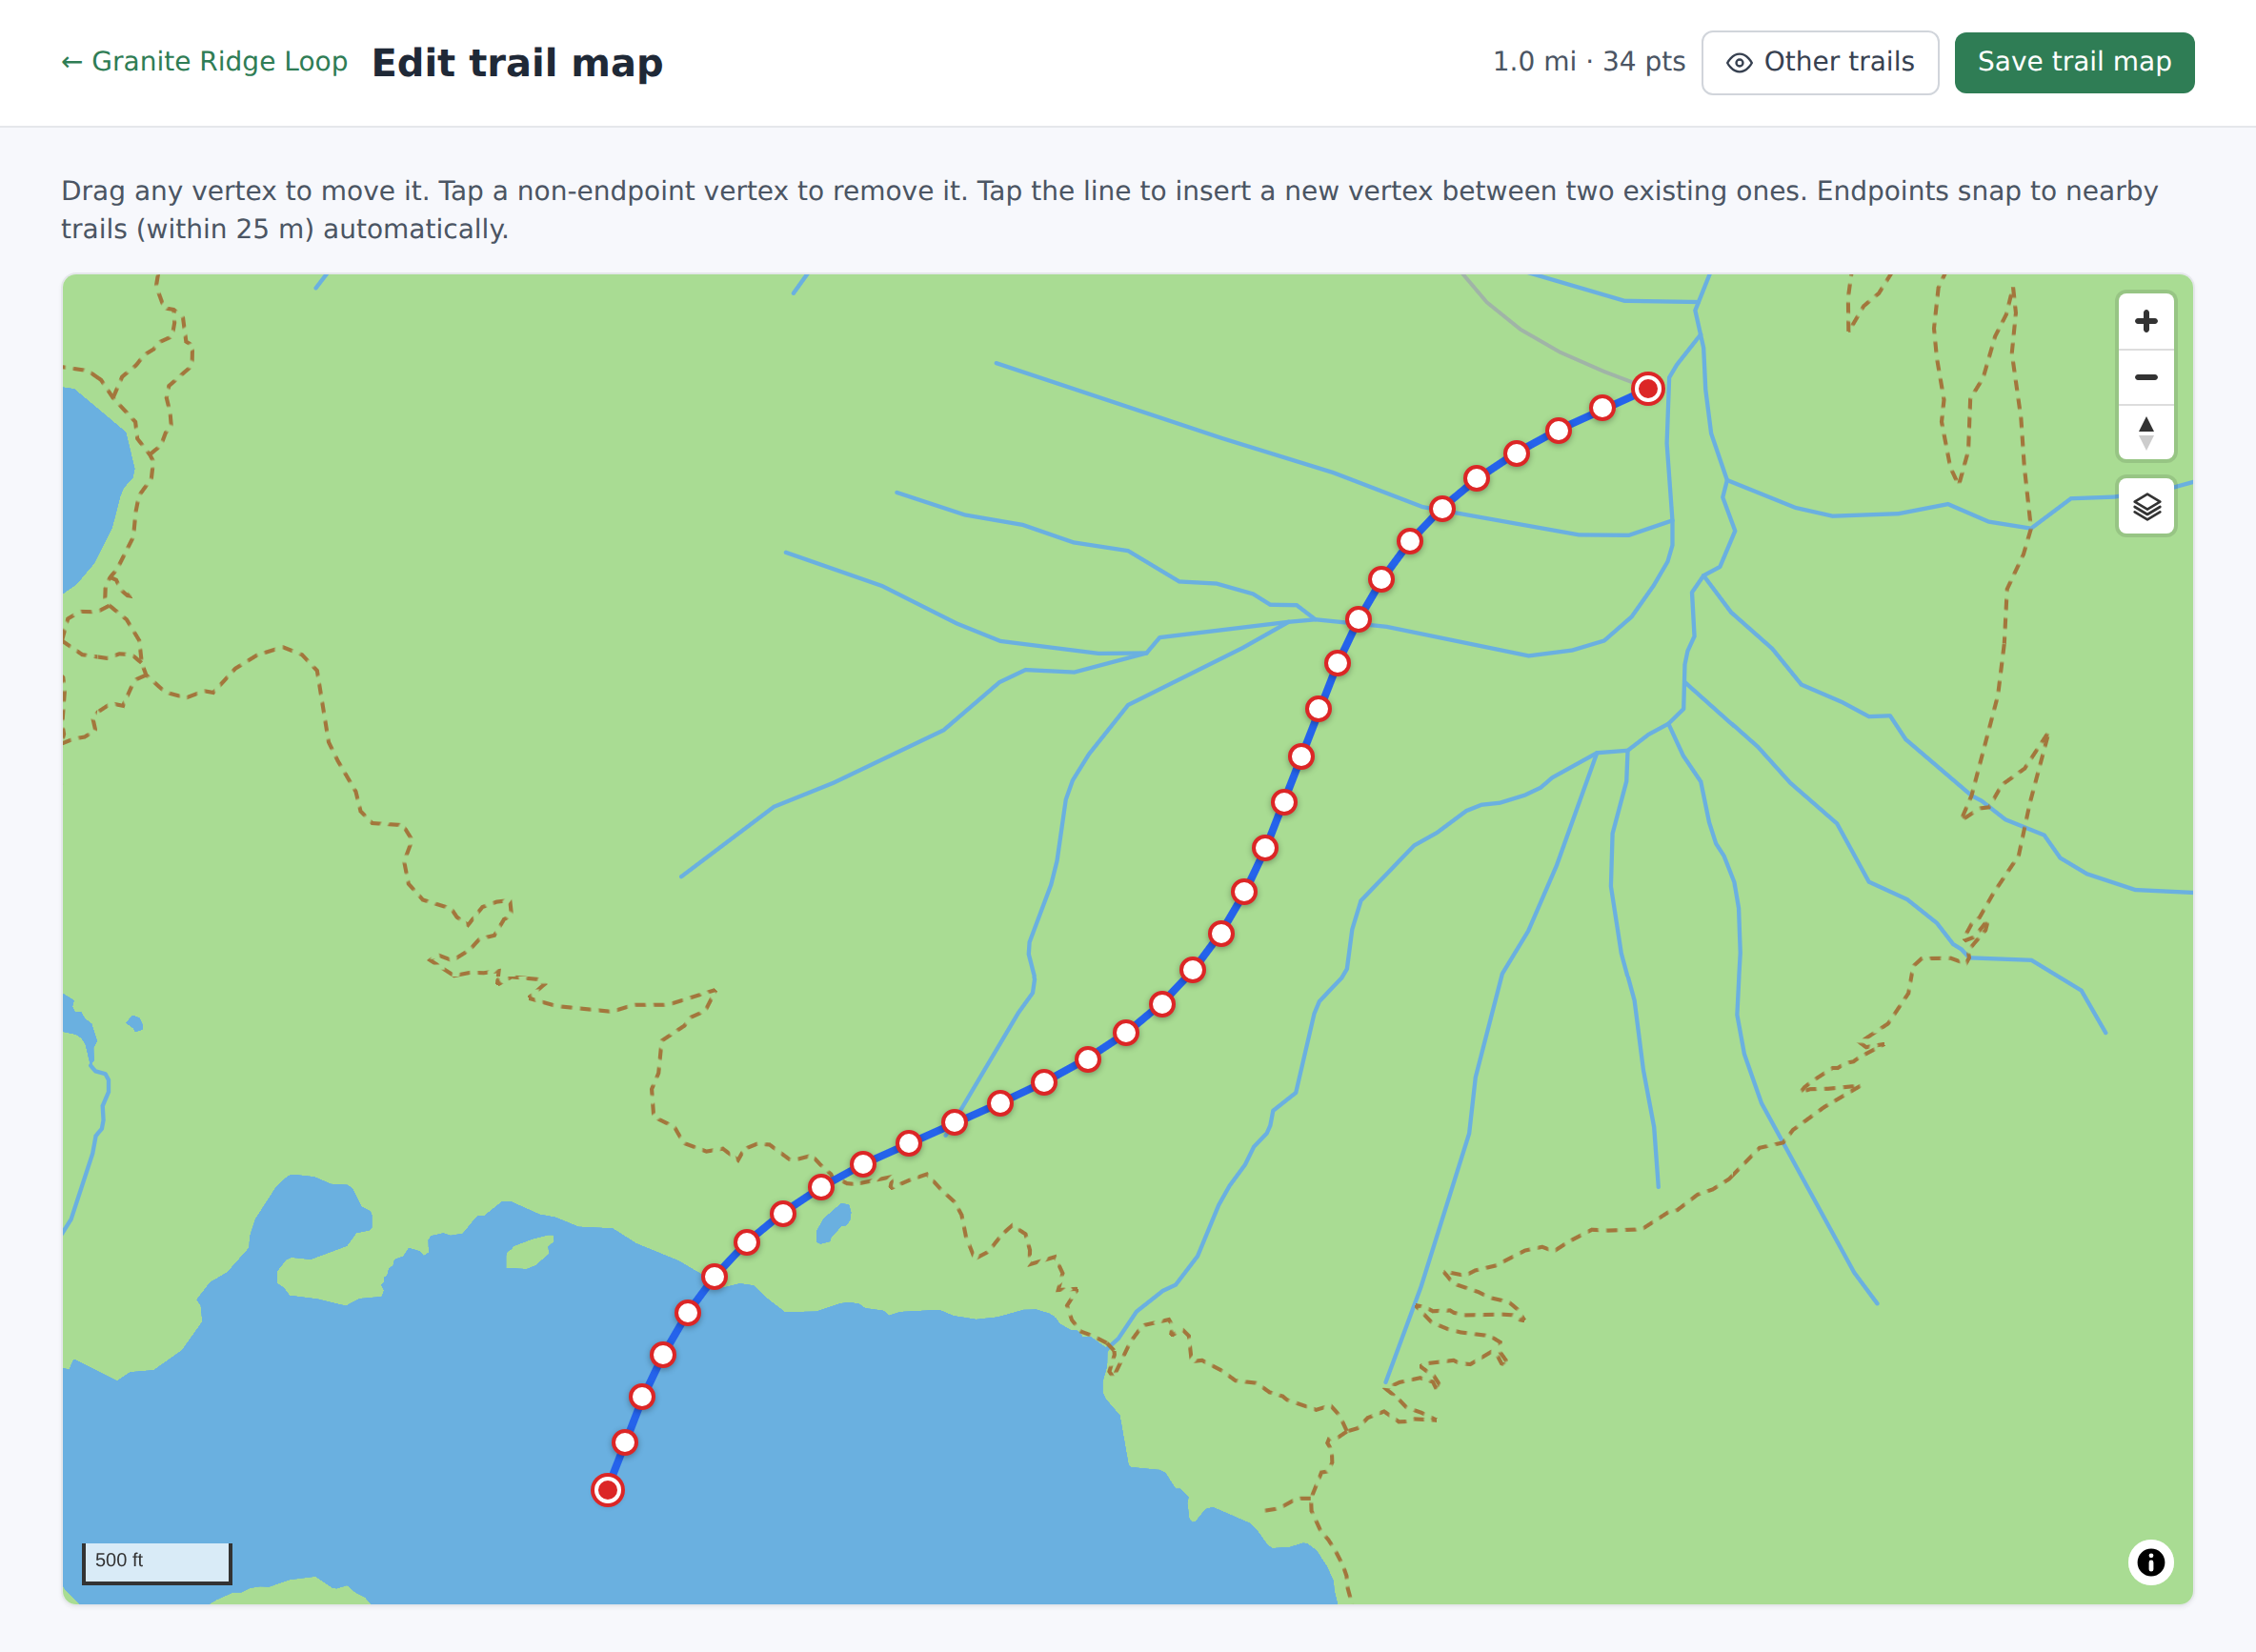Click the 500 ft scale bar

[x=157, y=1562]
